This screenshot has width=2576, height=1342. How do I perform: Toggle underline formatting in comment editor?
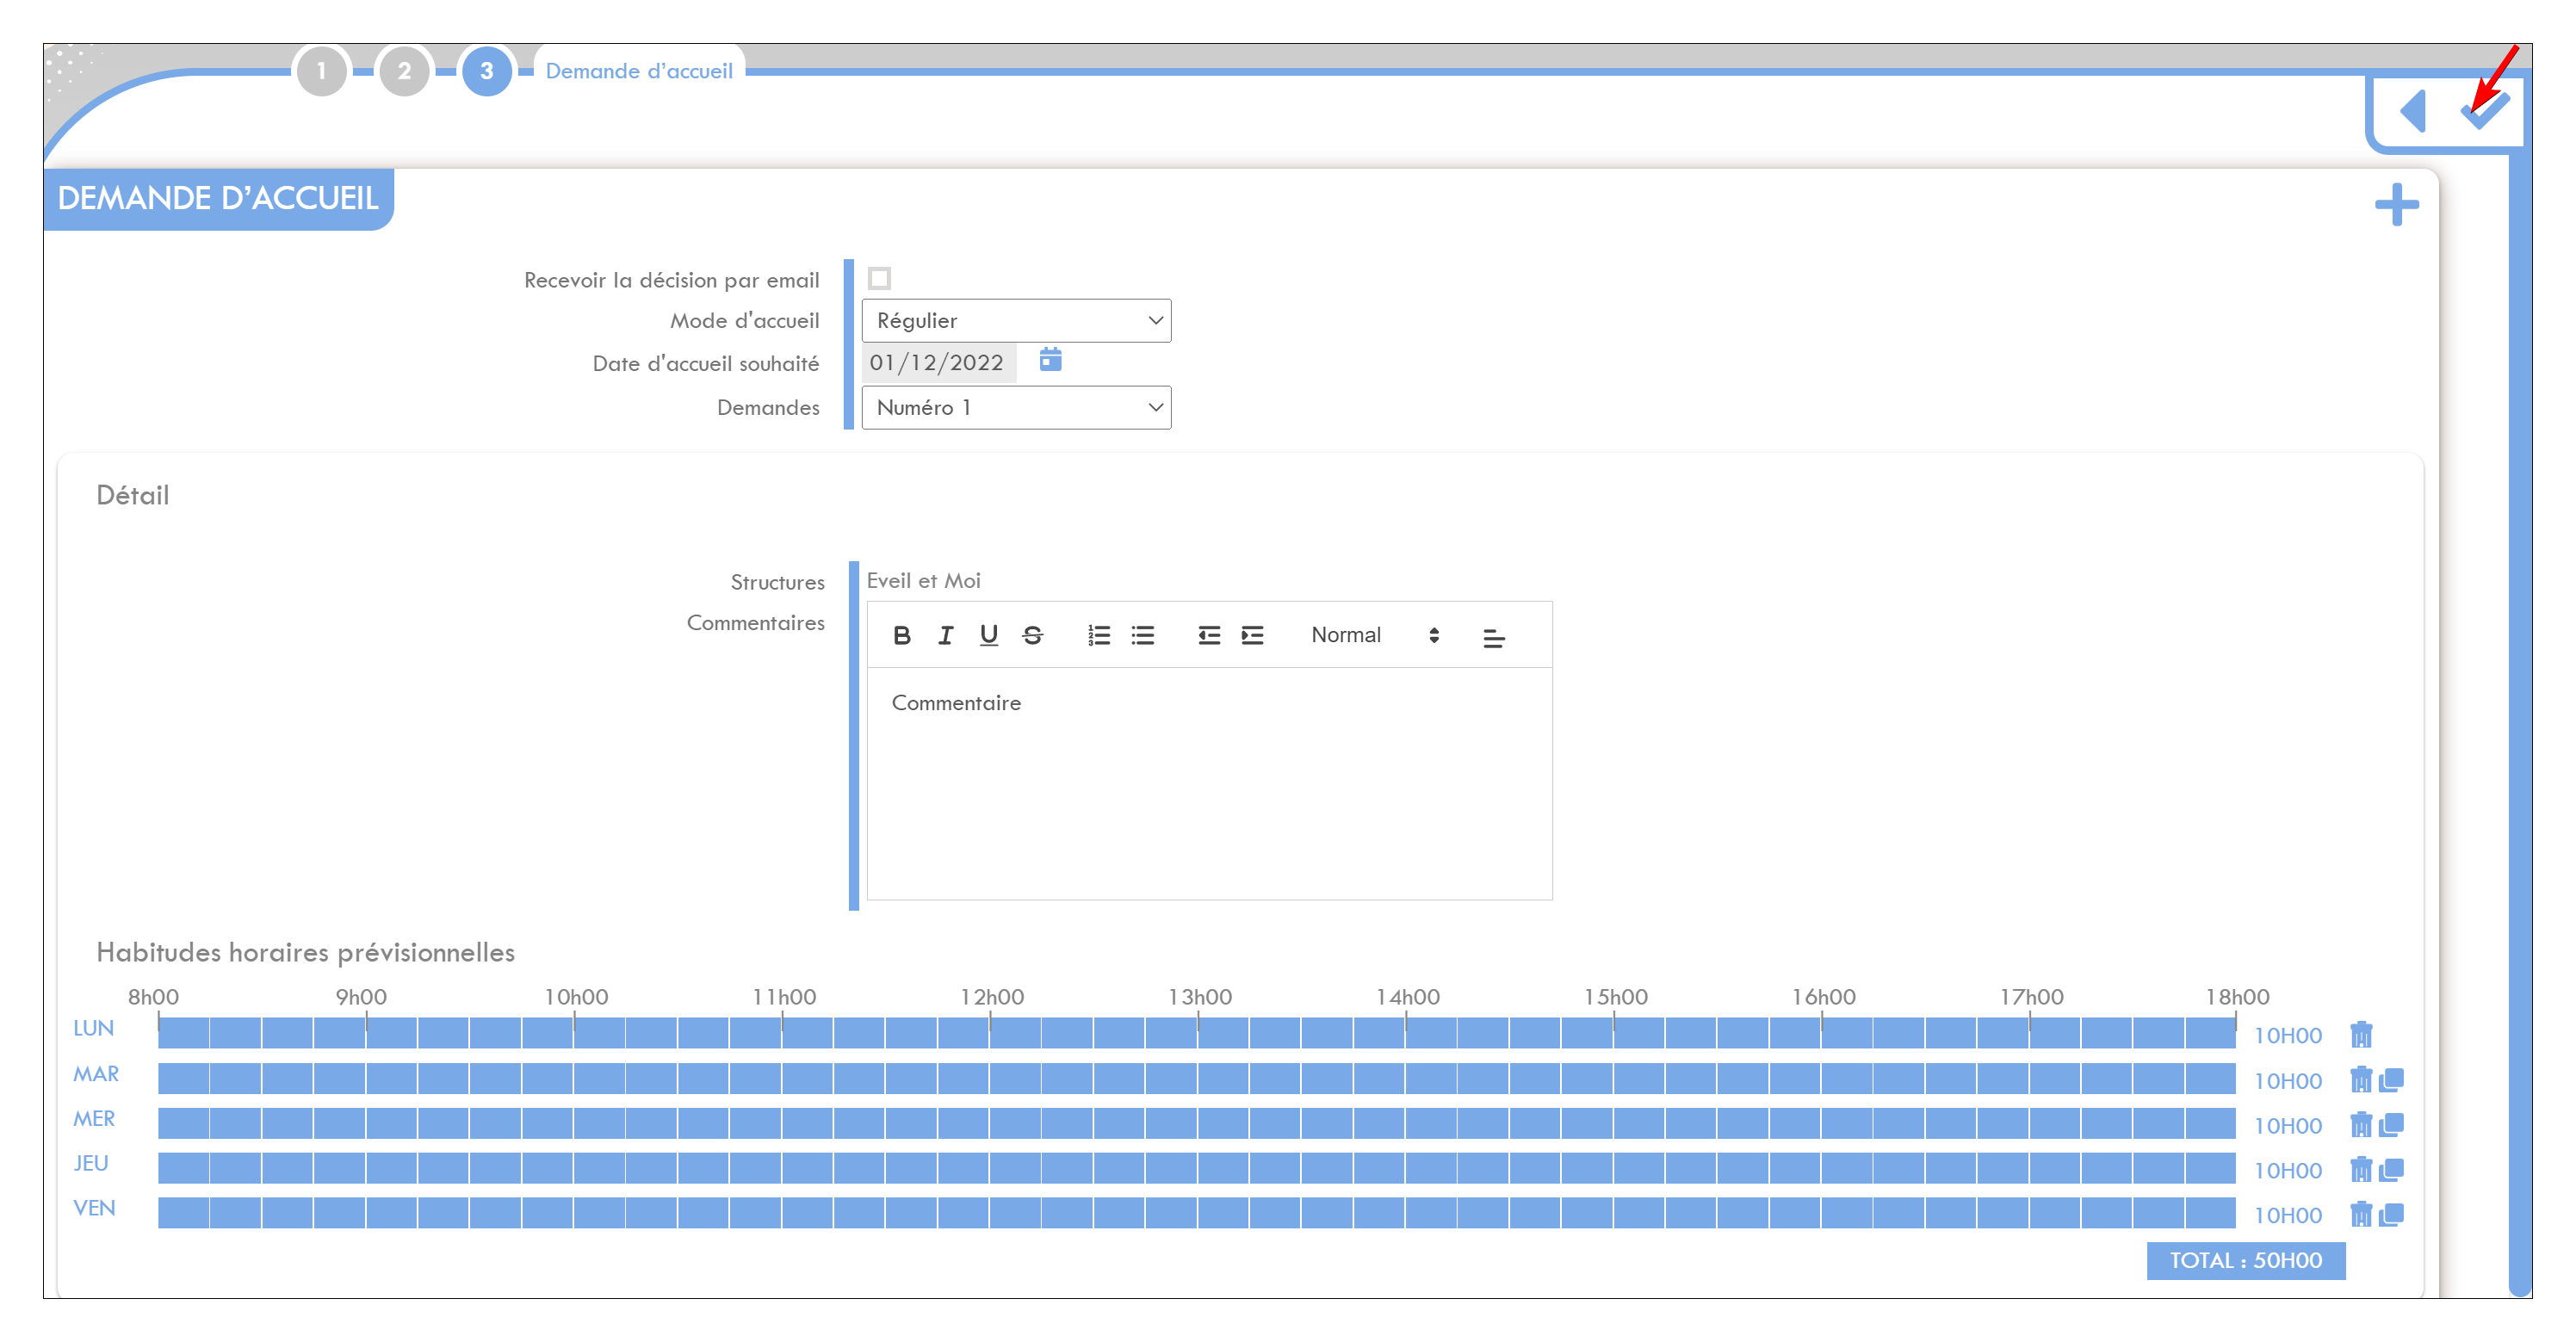pos(989,635)
